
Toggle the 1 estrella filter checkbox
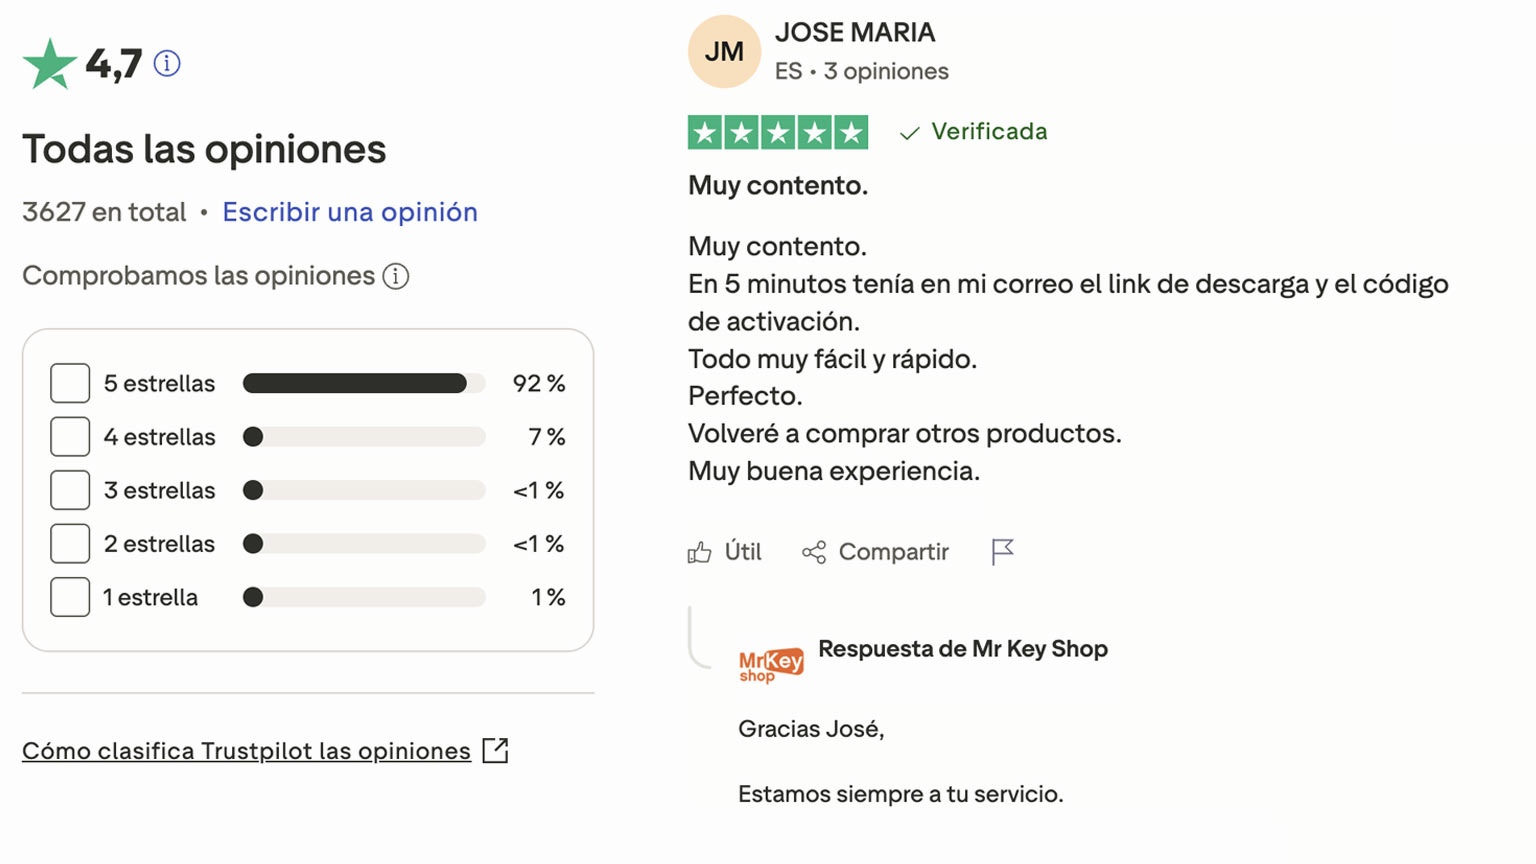[70, 597]
